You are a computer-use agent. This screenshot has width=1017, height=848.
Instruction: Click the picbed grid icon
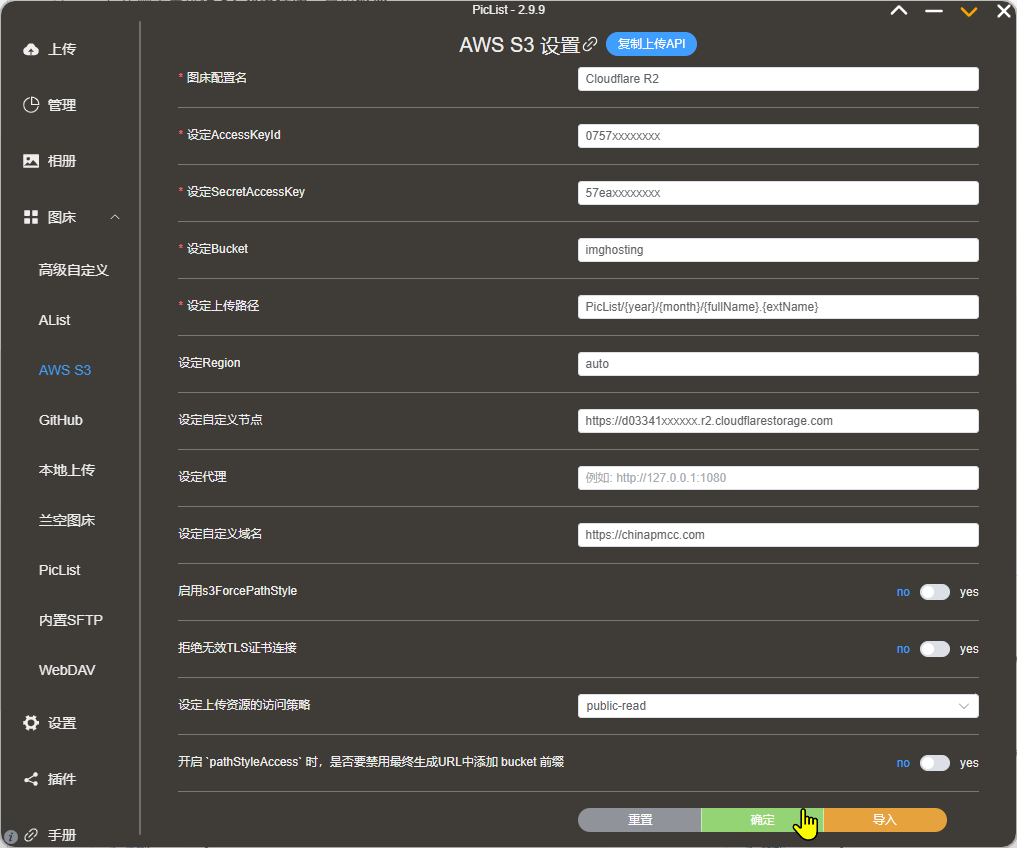[x=31, y=217]
